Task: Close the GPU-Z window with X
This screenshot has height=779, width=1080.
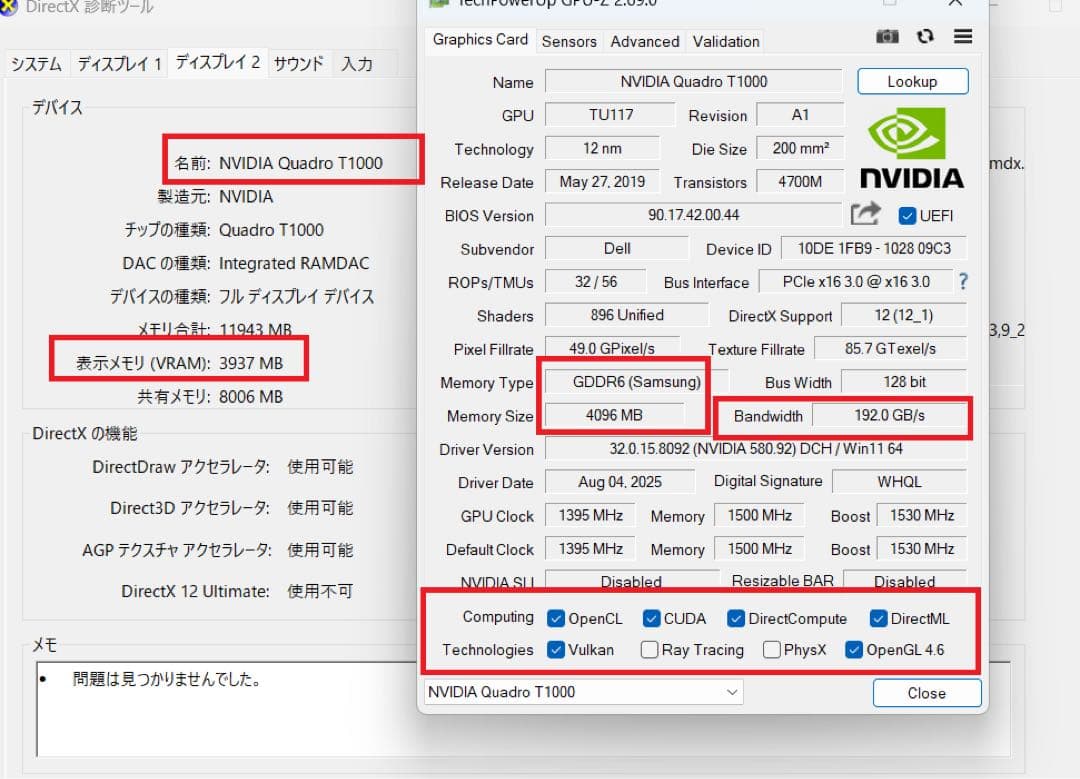Action: (955, 3)
